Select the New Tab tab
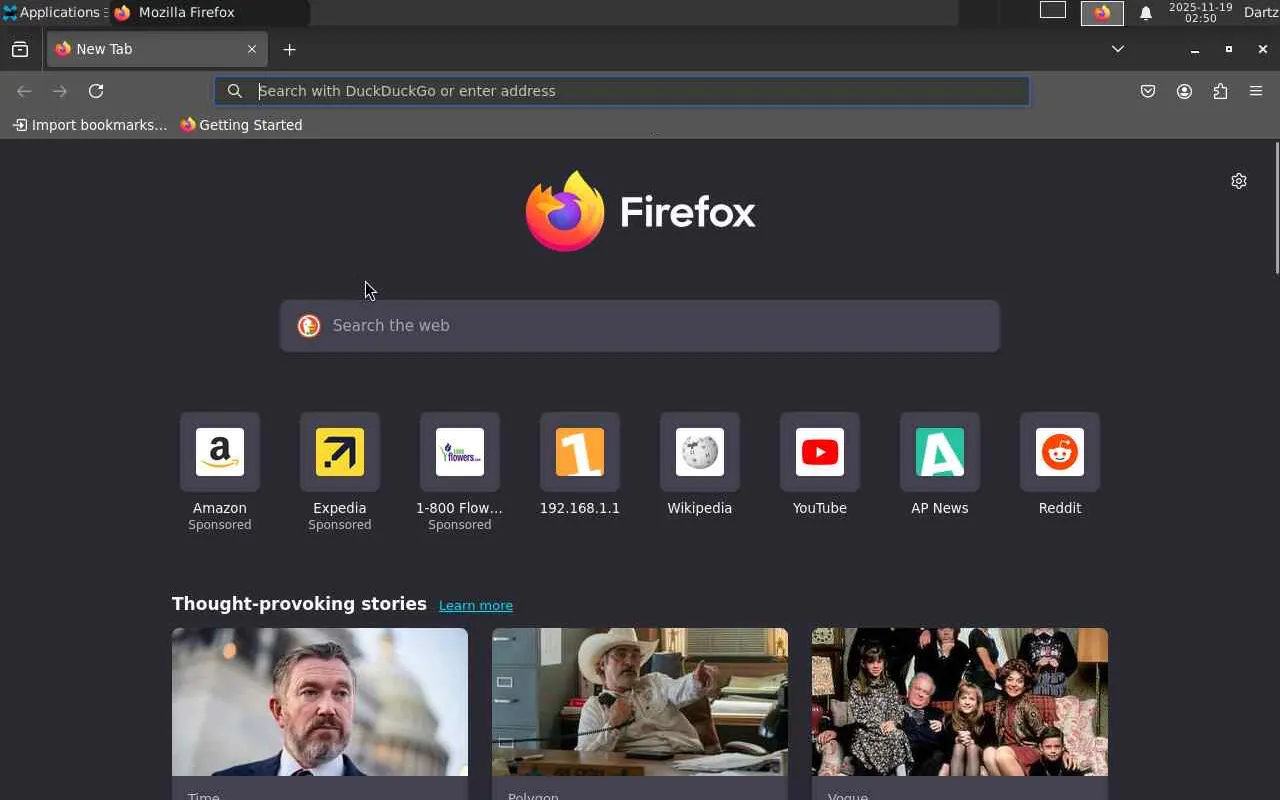The image size is (1280, 800). click(x=157, y=49)
